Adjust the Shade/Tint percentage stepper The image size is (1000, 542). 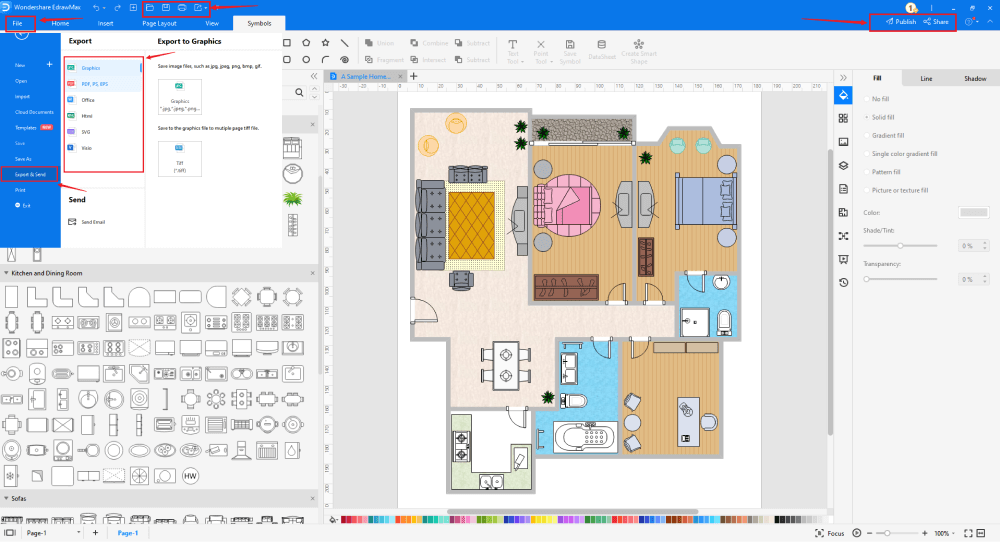coord(985,245)
